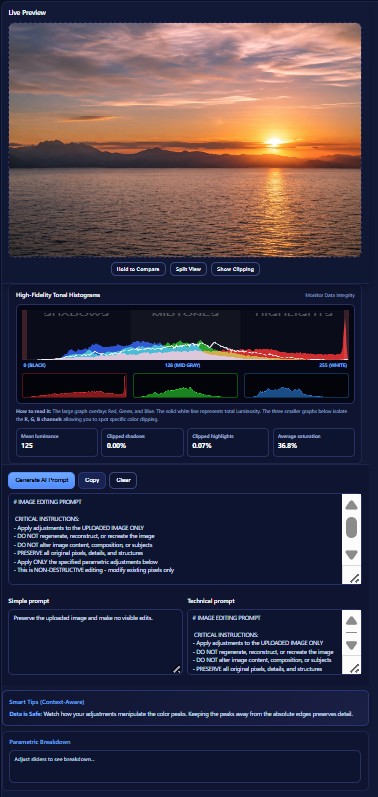The width and height of the screenshot is (378, 797).
Task: Click into the Simple prompt text box
Action: click(x=95, y=642)
